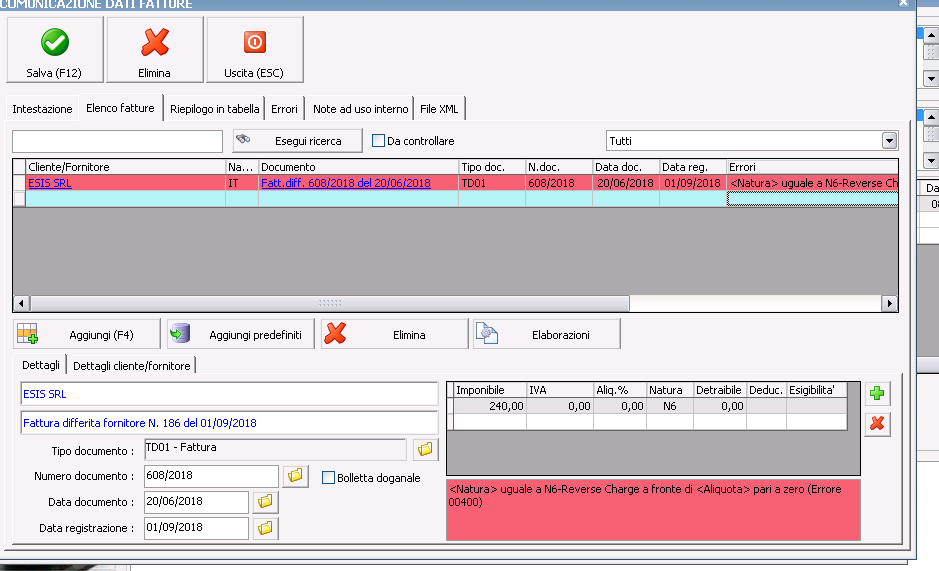The height and width of the screenshot is (571, 939).
Task: Open the Riepilogo in tabella tab
Action: point(214,109)
